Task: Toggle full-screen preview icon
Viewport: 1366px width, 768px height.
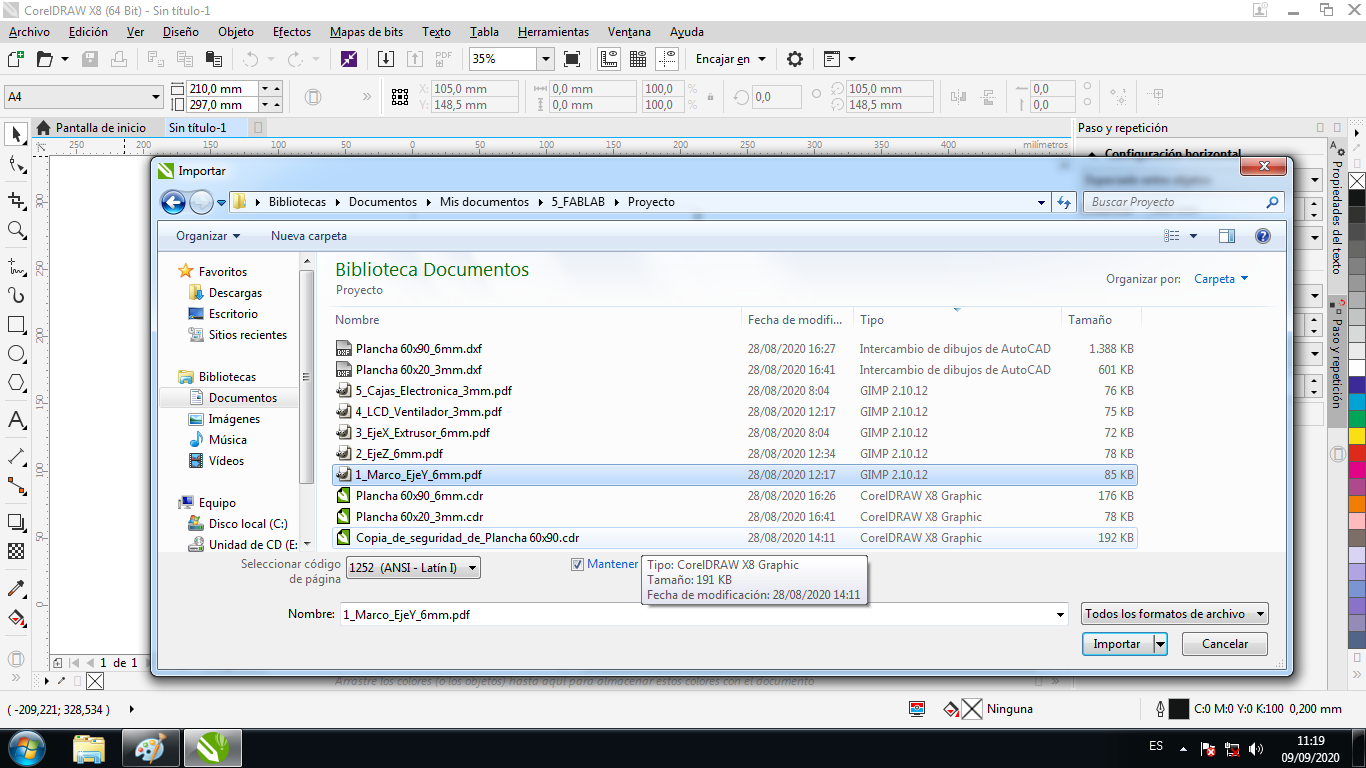Action: coord(572,59)
